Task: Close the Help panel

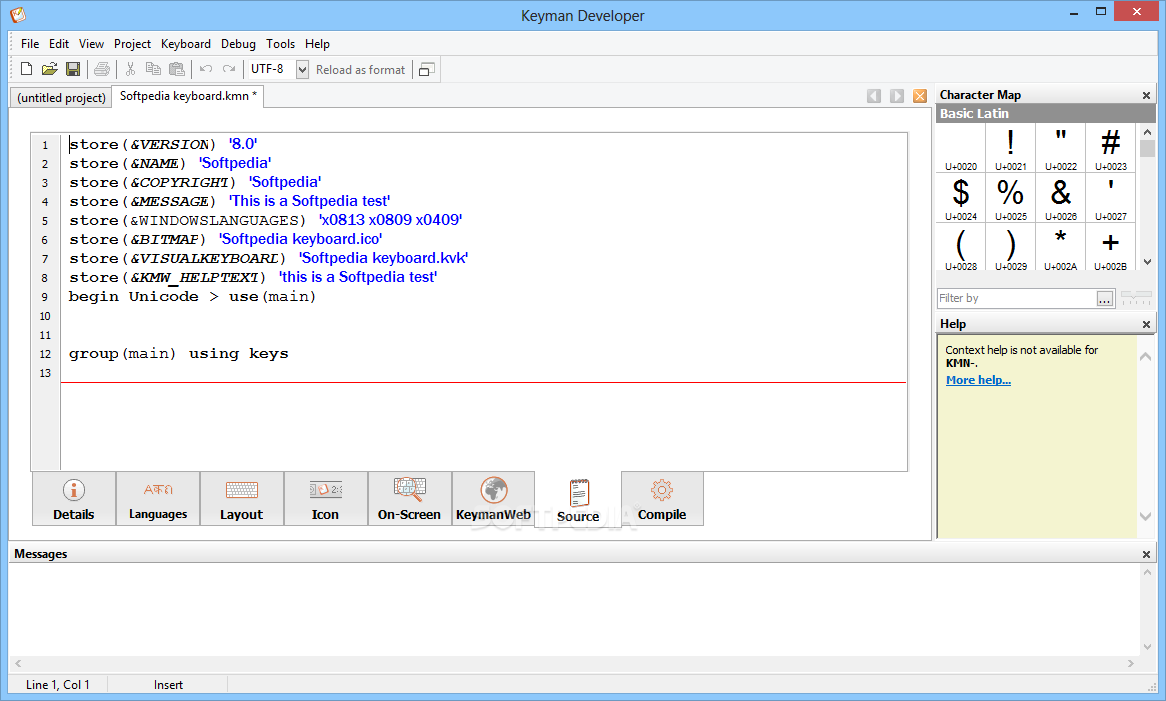Action: (x=1146, y=324)
